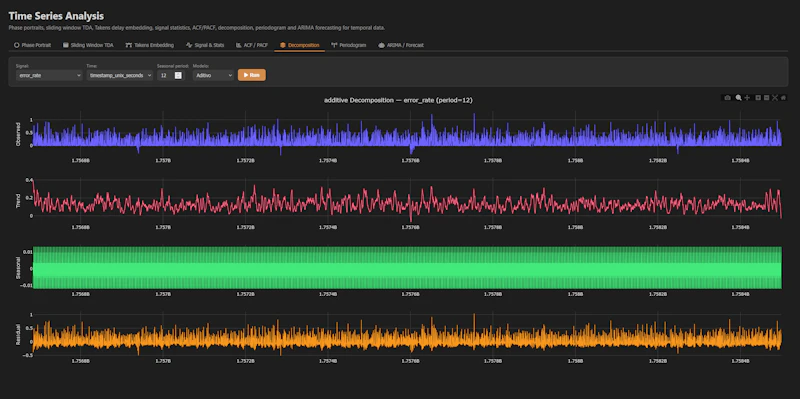Screen dimensions: 800x399
Task: Switch to the Periodogram tab
Action: point(349,45)
